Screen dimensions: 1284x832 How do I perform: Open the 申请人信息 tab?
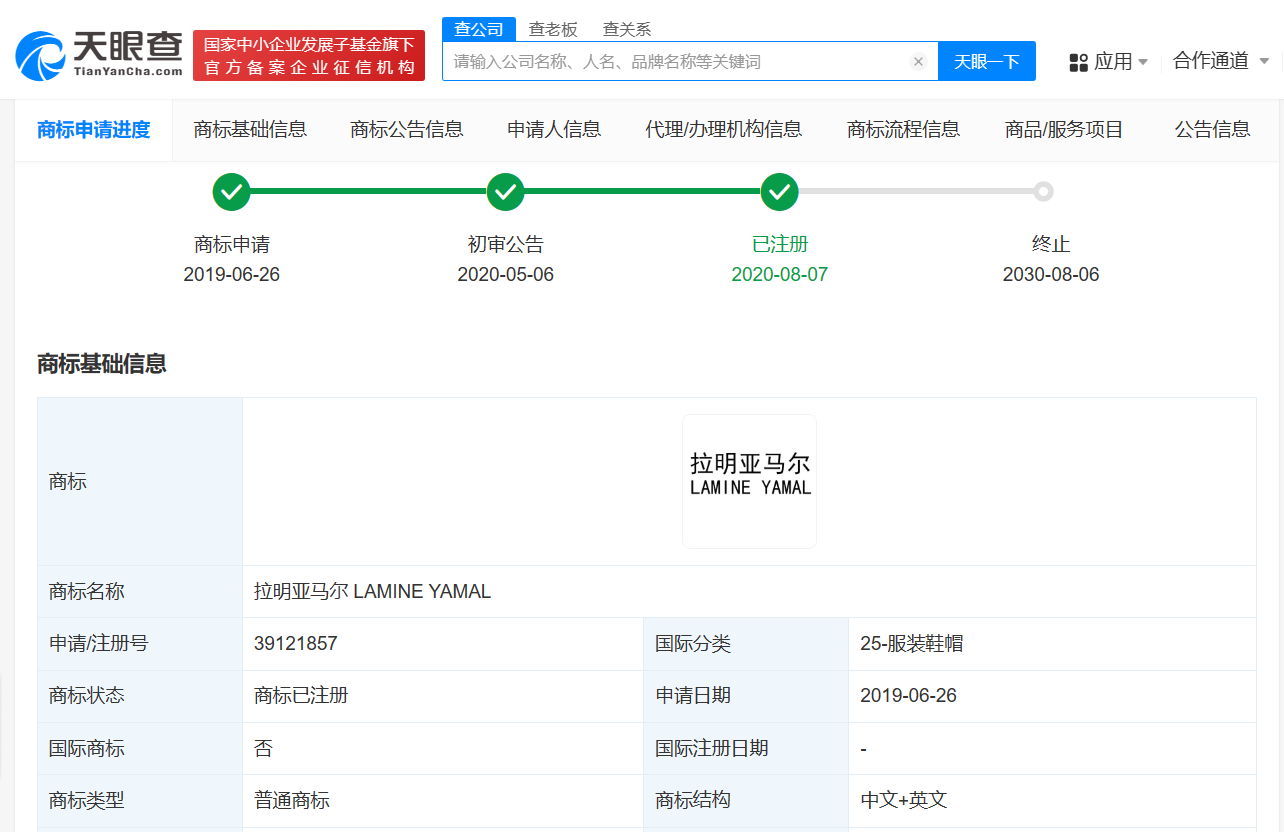coord(554,130)
